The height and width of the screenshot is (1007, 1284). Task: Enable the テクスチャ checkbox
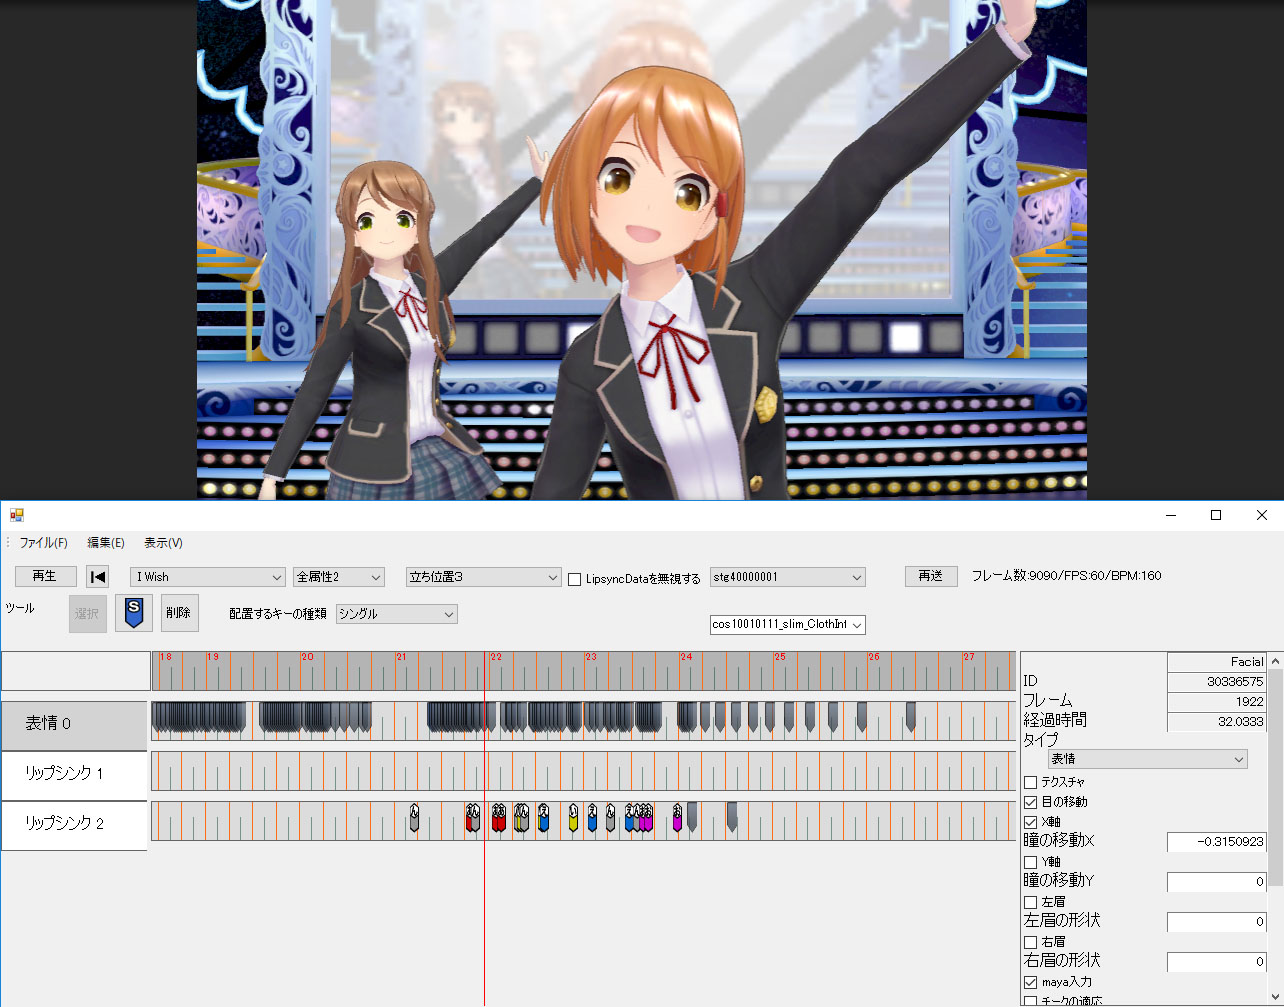point(1030,782)
